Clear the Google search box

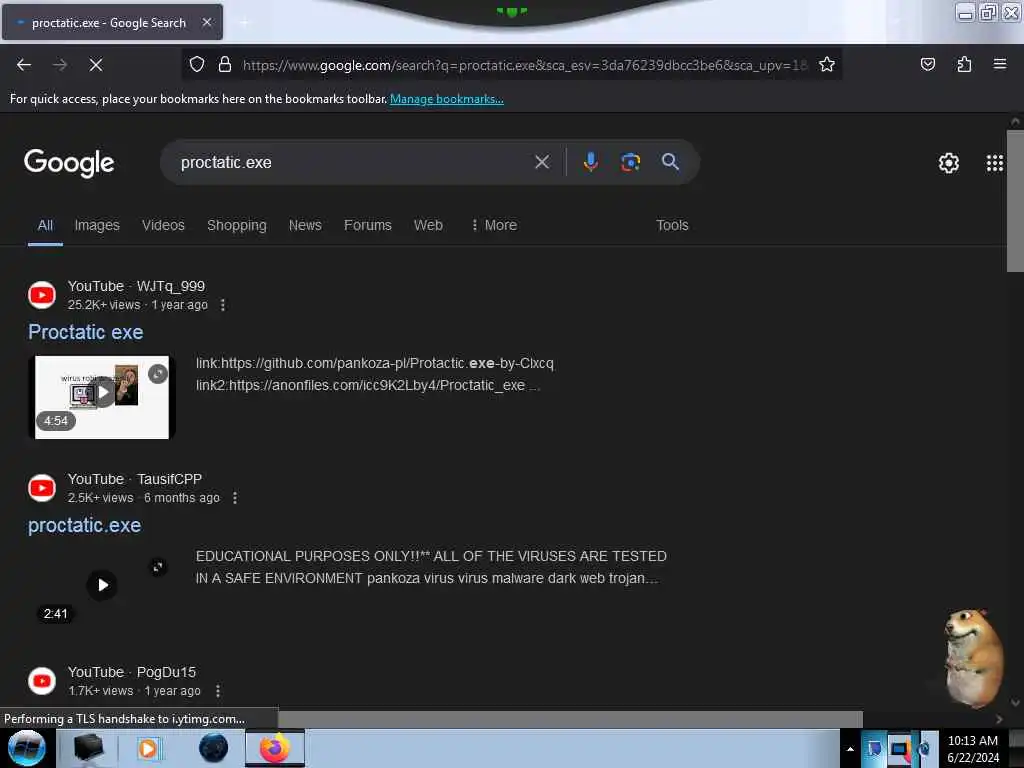(541, 162)
